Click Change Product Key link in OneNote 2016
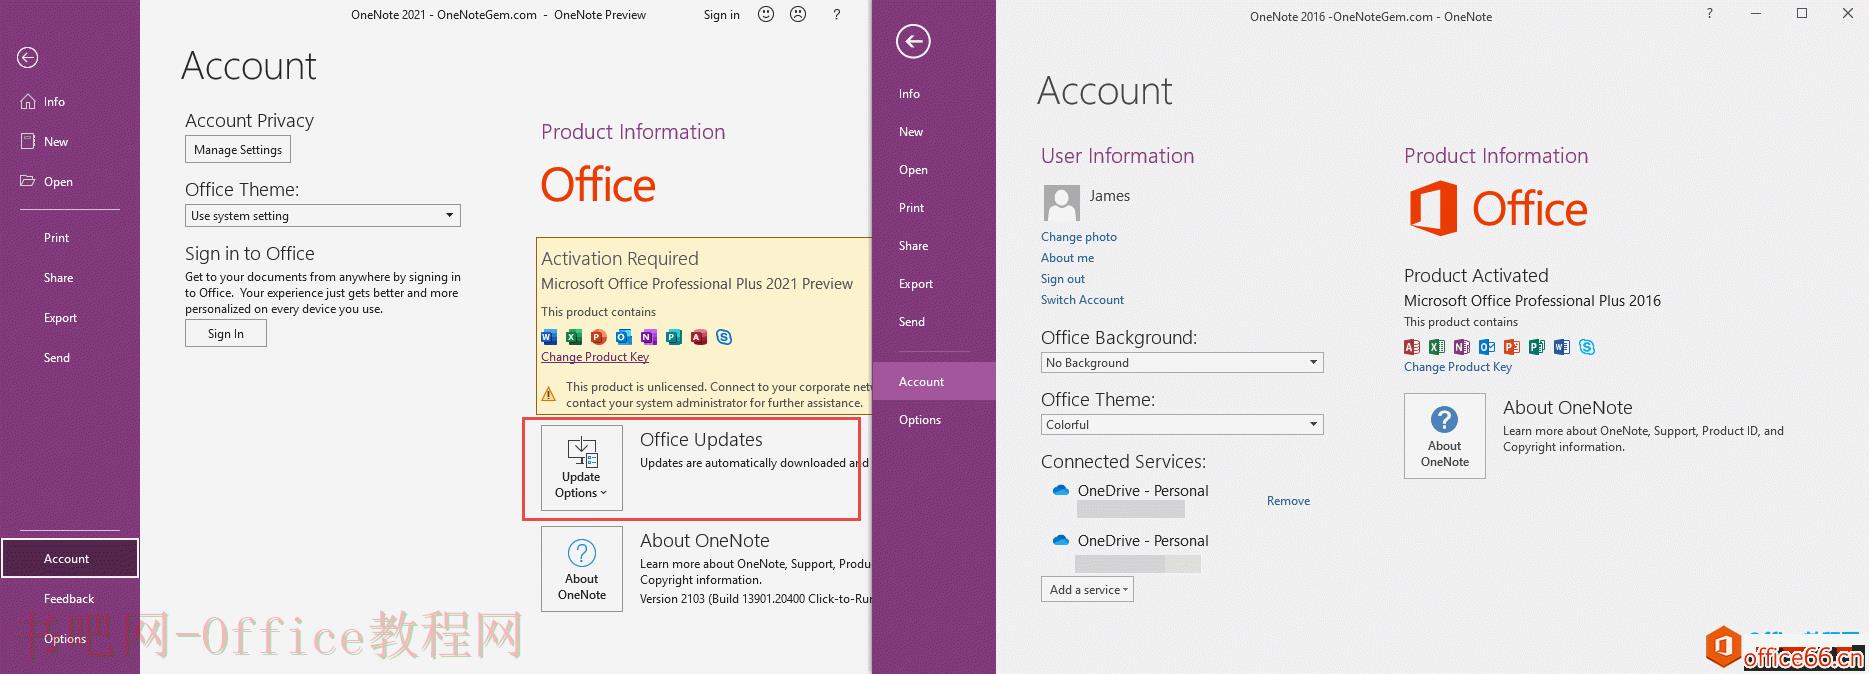1869x674 pixels. 1457,367
